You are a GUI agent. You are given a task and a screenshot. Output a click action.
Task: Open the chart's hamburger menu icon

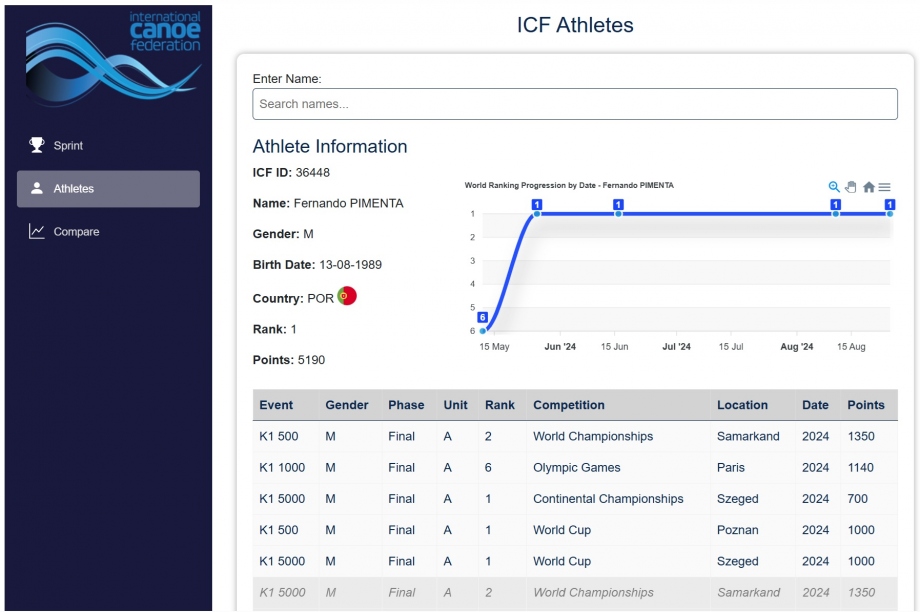tap(884, 187)
